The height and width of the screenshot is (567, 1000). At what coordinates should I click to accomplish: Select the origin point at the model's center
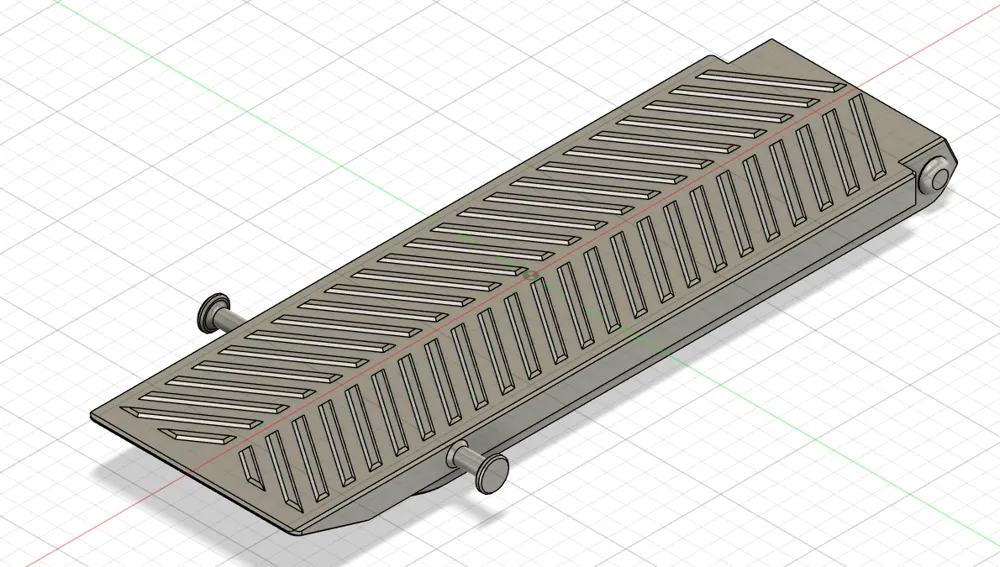[531, 276]
